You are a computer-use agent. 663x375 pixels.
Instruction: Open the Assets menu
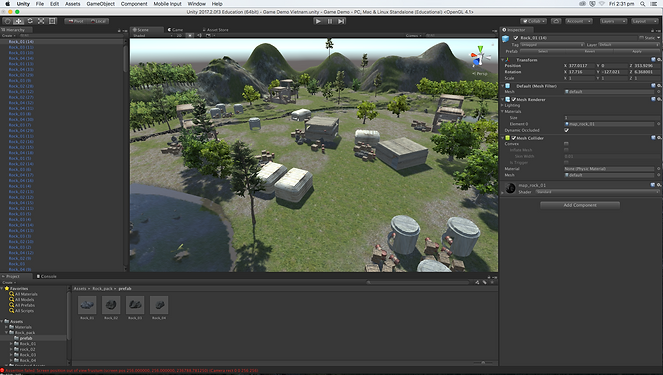point(72,4)
